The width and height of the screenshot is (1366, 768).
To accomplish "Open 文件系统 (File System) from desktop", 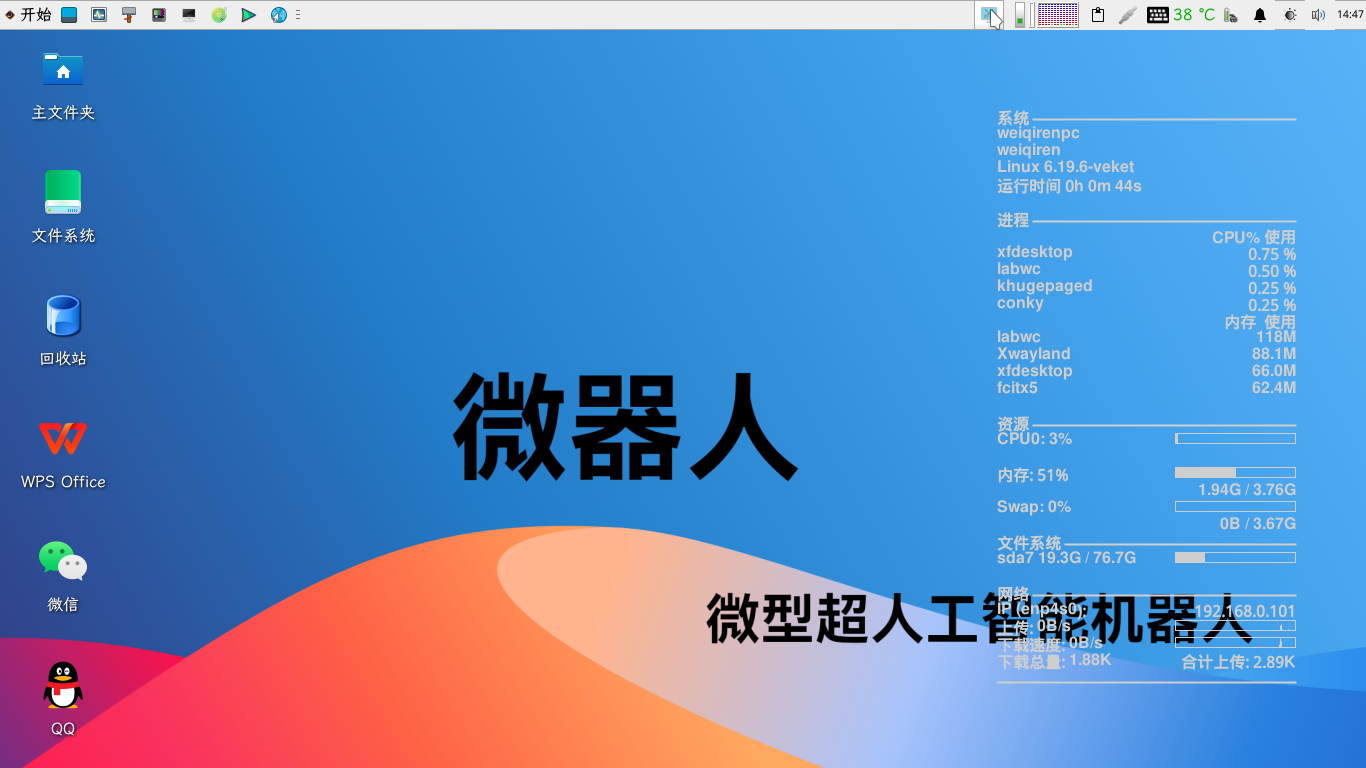I will tap(62, 192).
